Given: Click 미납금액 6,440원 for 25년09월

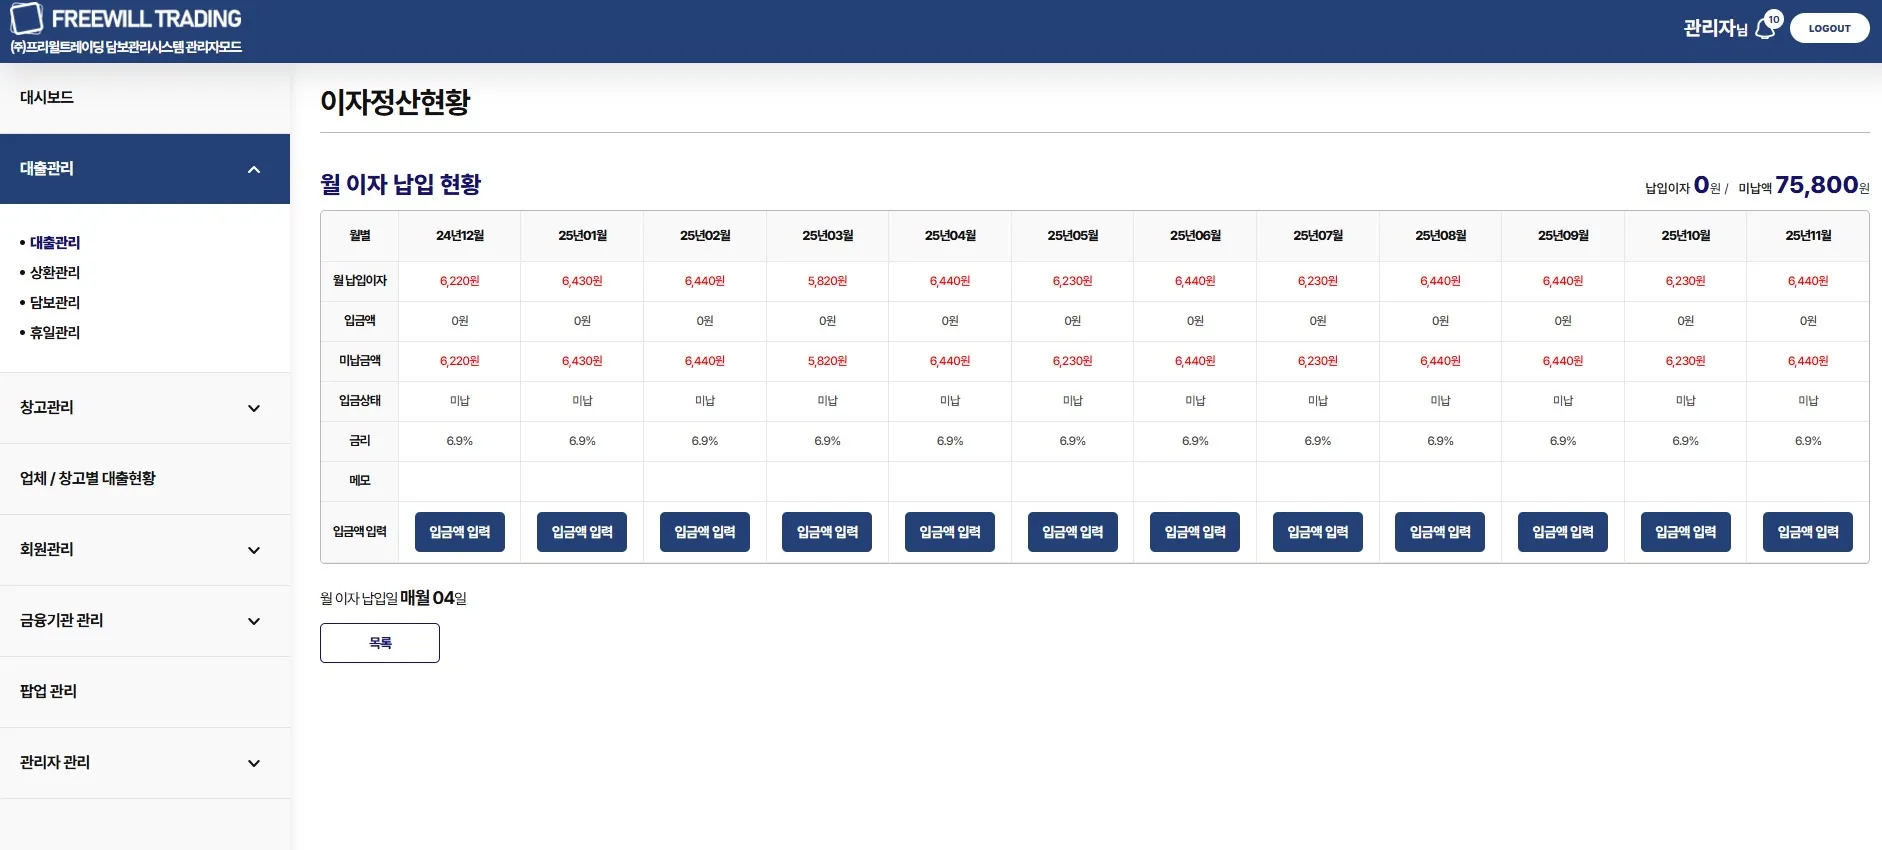Looking at the screenshot, I should click(x=1563, y=361).
